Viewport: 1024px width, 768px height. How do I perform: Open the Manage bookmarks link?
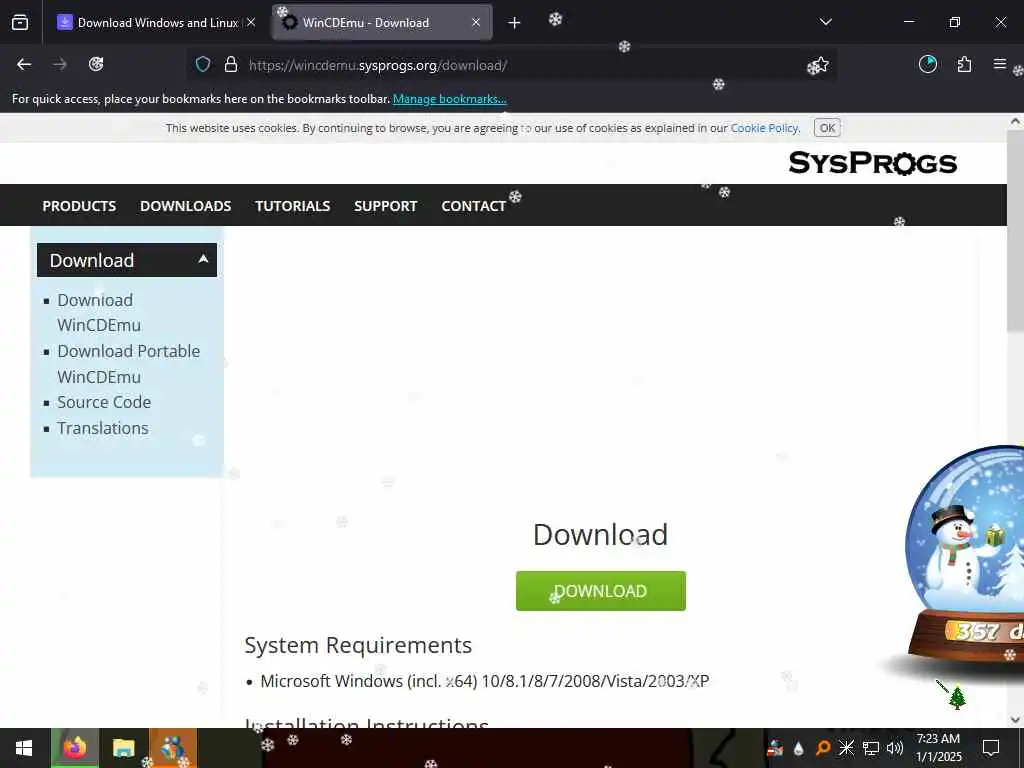tap(449, 99)
